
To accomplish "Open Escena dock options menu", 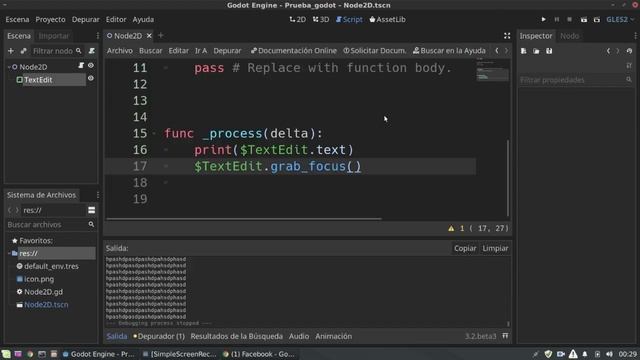I will 98,36.
